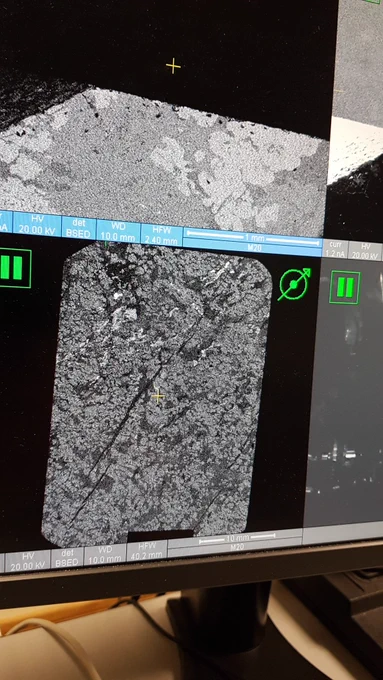Click the 10 mm scale bar in gray databar
Screen dimensions: 383x680
236,539
